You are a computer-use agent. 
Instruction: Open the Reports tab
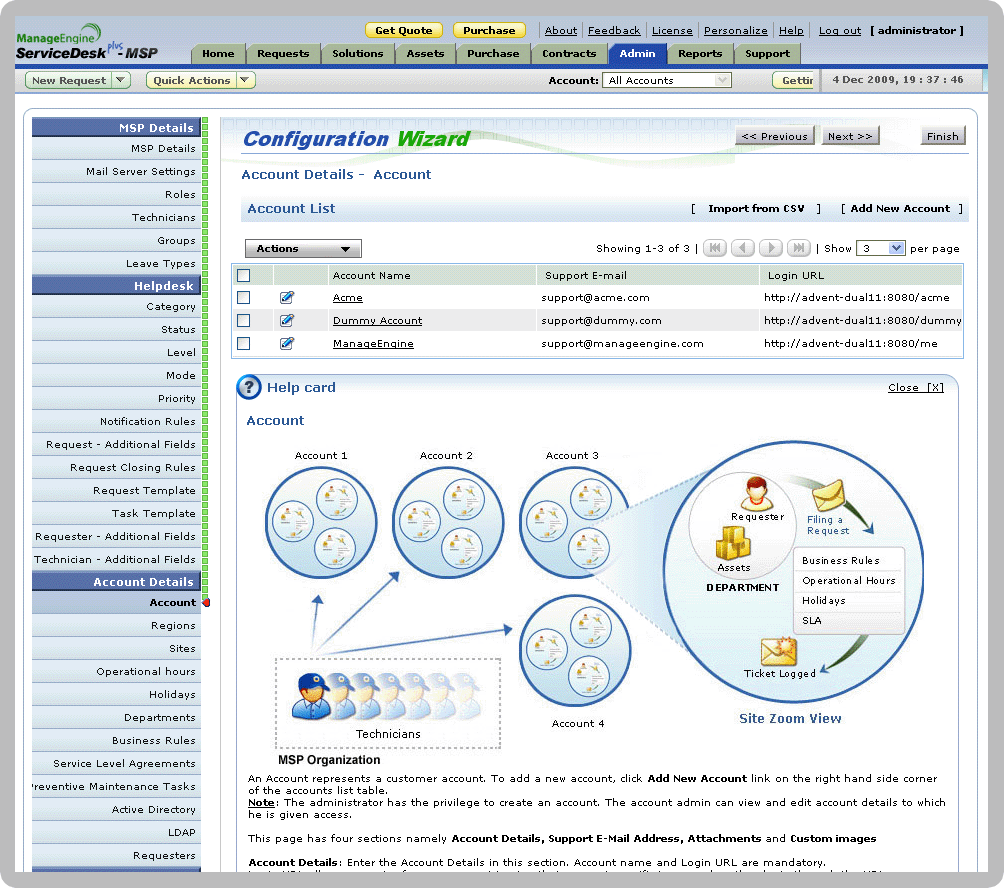coord(700,54)
